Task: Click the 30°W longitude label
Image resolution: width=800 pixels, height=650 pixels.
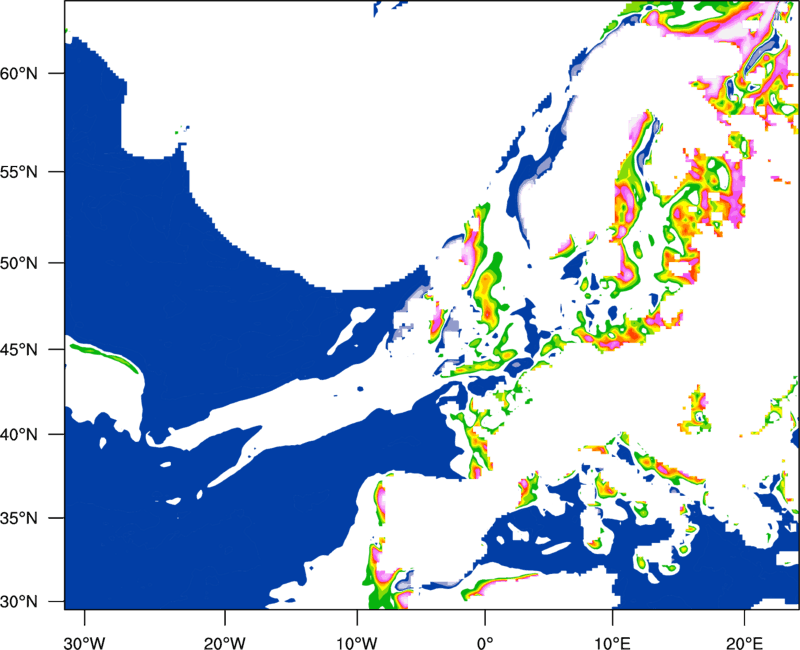Action: (85, 643)
